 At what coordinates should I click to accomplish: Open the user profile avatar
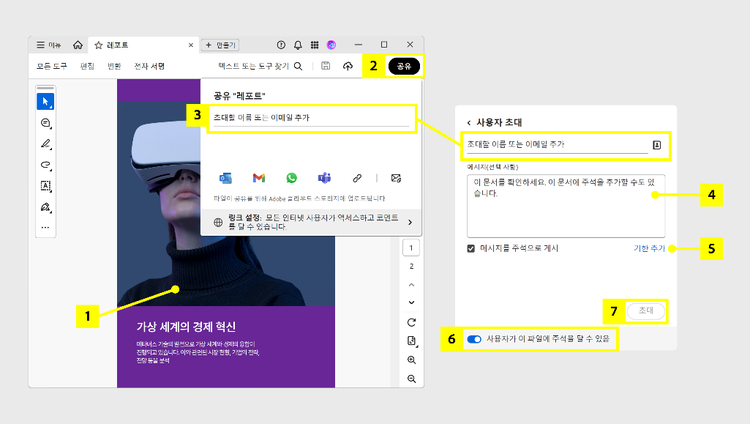click(x=331, y=45)
